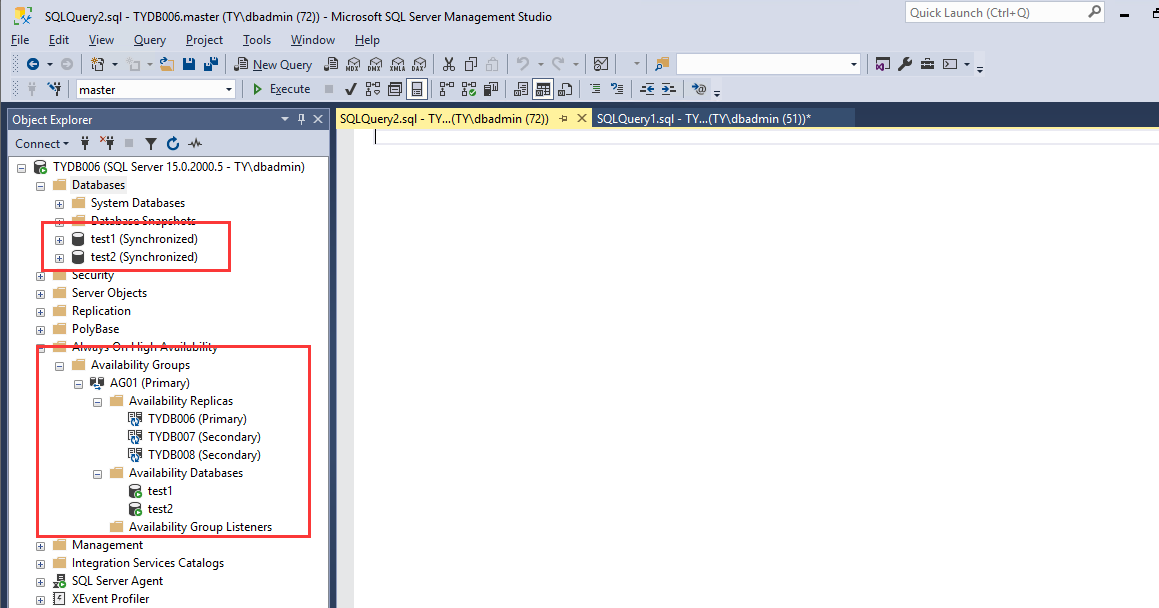Viewport: 1159px width, 608px height.
Task: Open the Connect dropdown in Object Explorer
Action: [x=42, y=143]
